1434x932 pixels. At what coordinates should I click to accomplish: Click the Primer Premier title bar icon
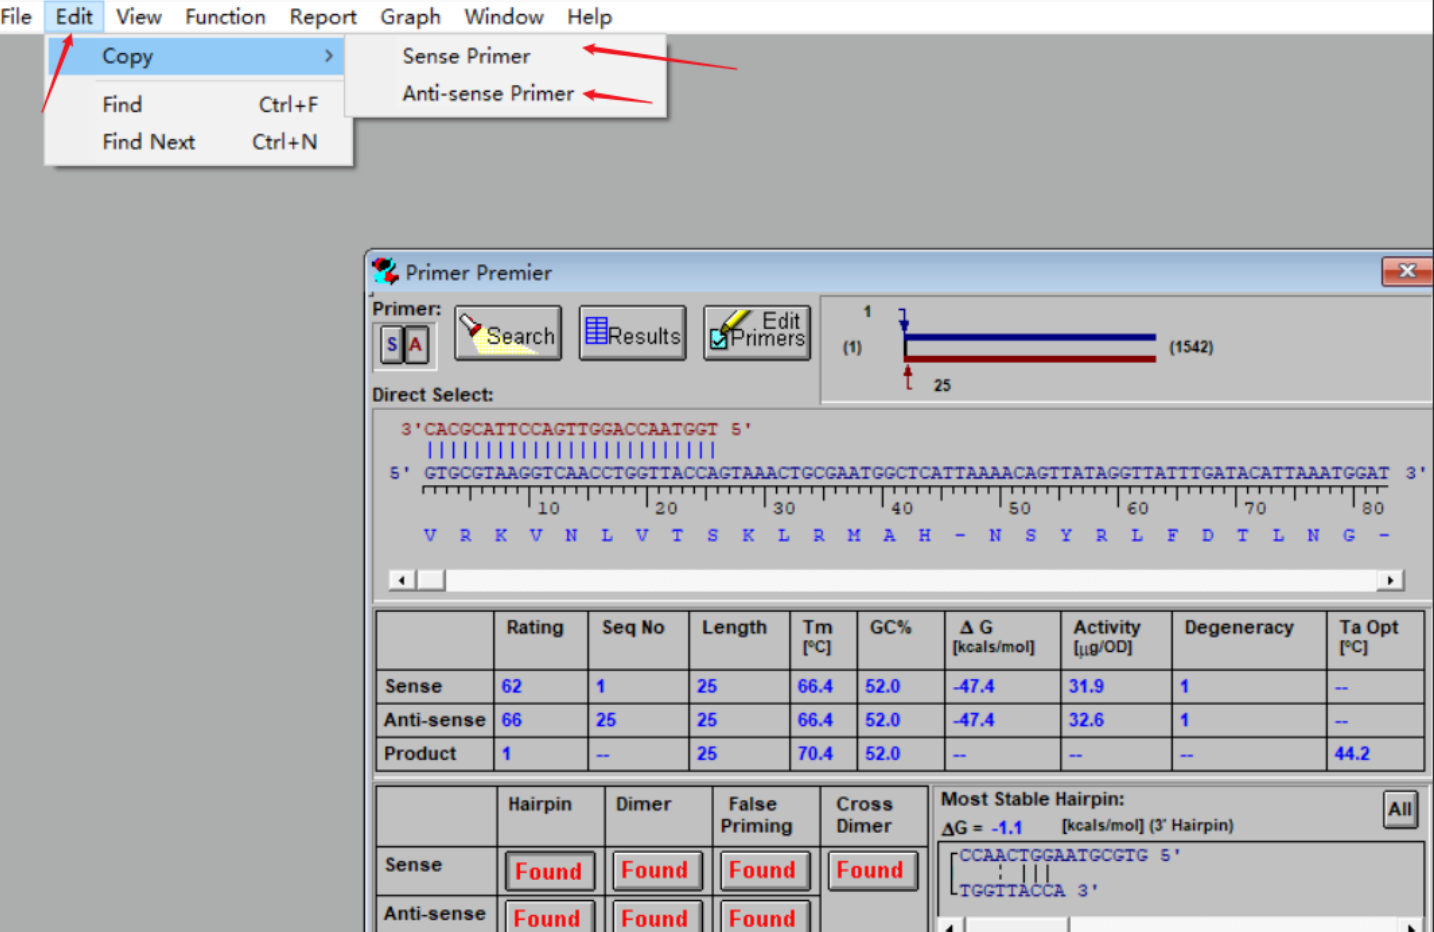click(385, 271)
